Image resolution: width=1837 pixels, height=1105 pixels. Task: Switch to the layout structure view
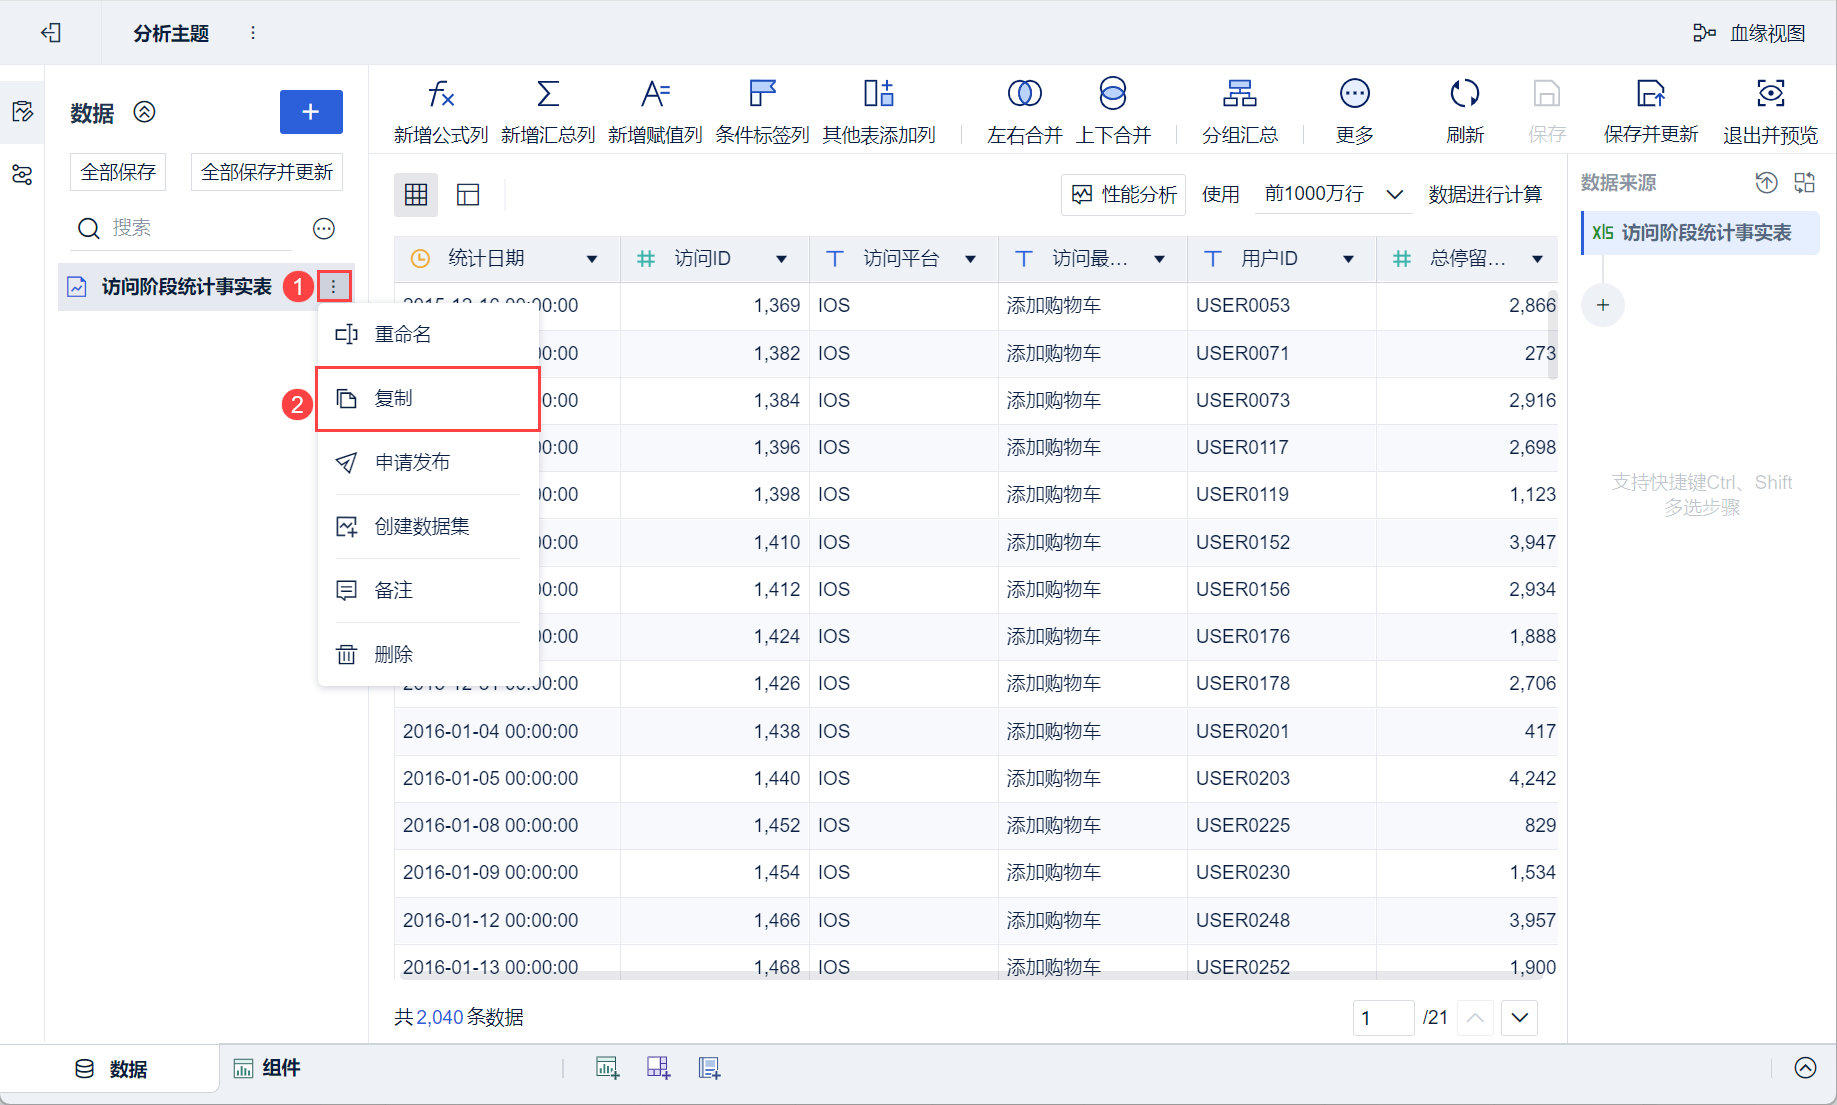point(468,195)
